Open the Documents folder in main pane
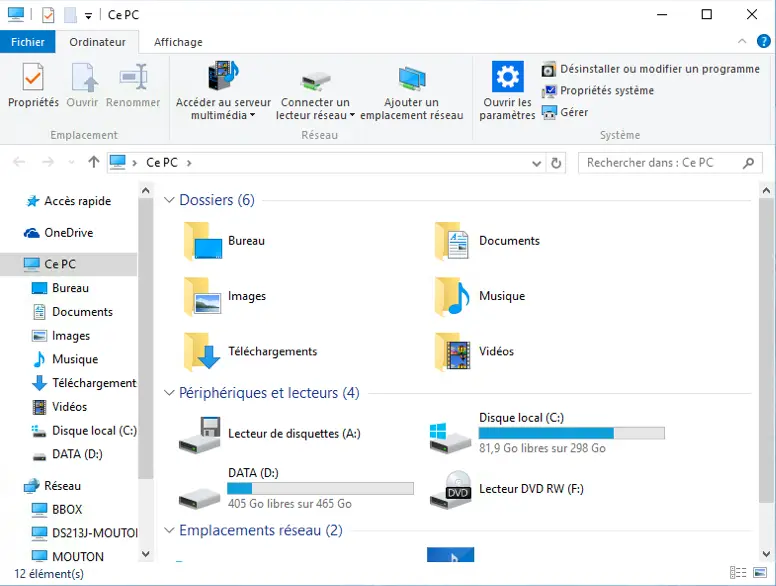This screenshot has height=586, width=776. tap(487, 241)
